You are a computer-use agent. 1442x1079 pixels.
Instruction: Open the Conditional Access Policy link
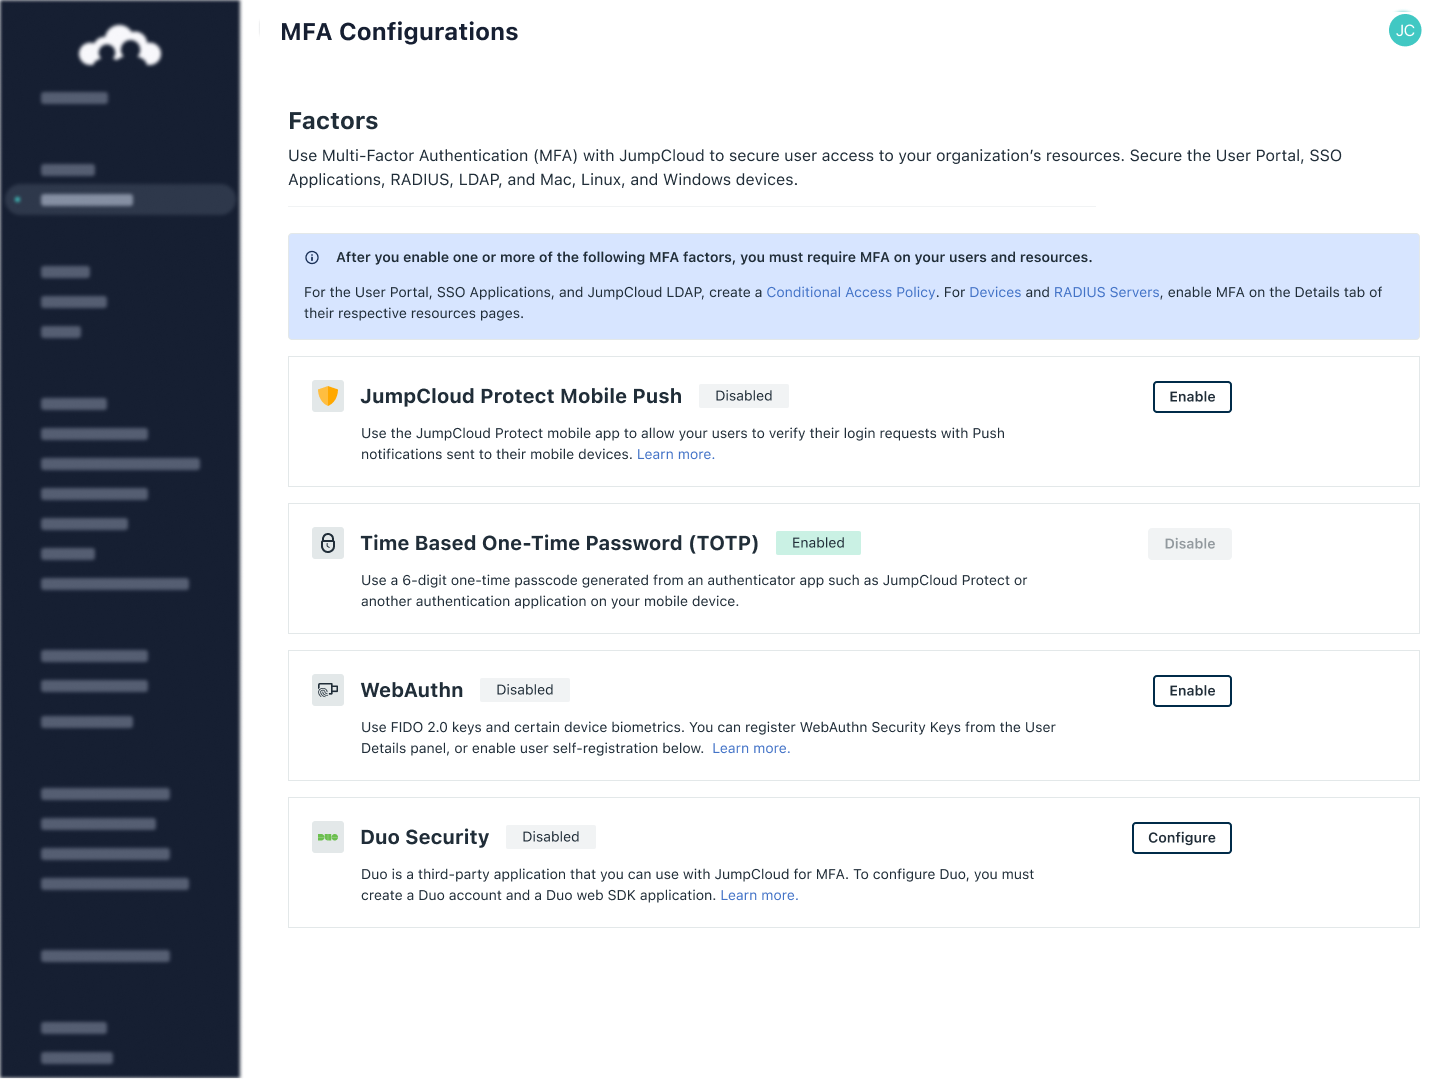(x=850, y=292)
